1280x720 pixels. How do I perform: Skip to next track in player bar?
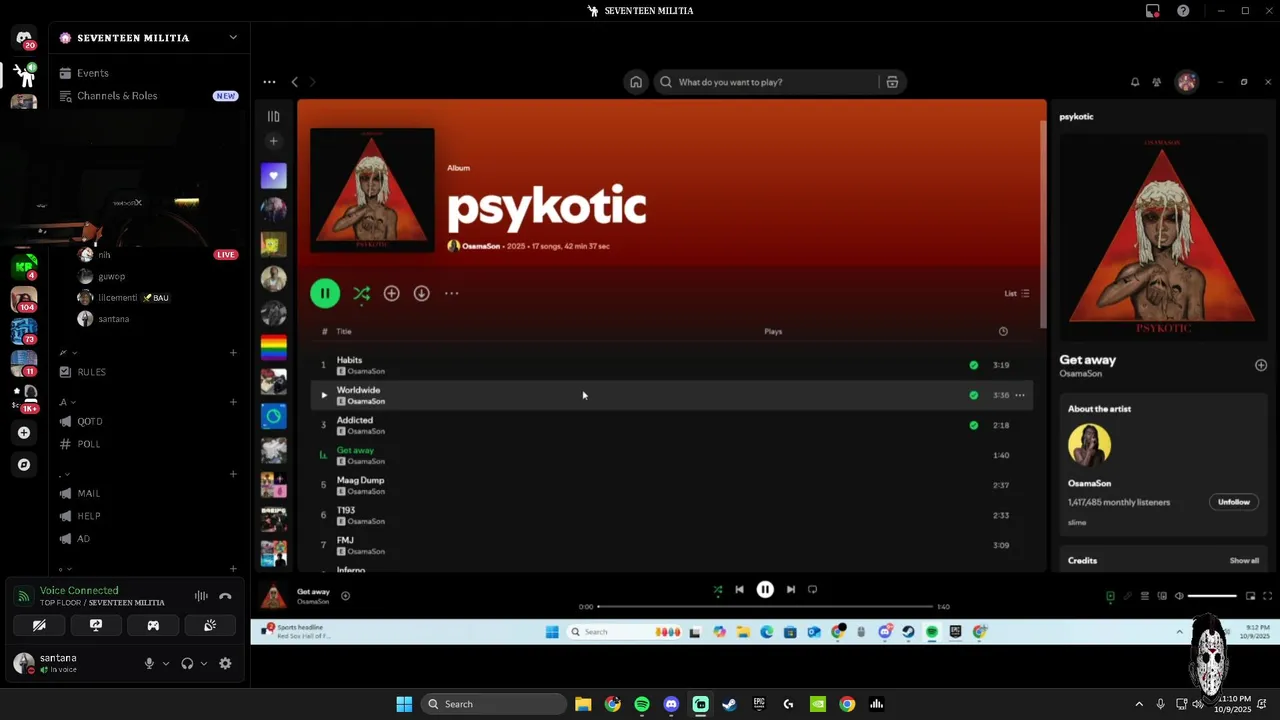click(790, 590)
